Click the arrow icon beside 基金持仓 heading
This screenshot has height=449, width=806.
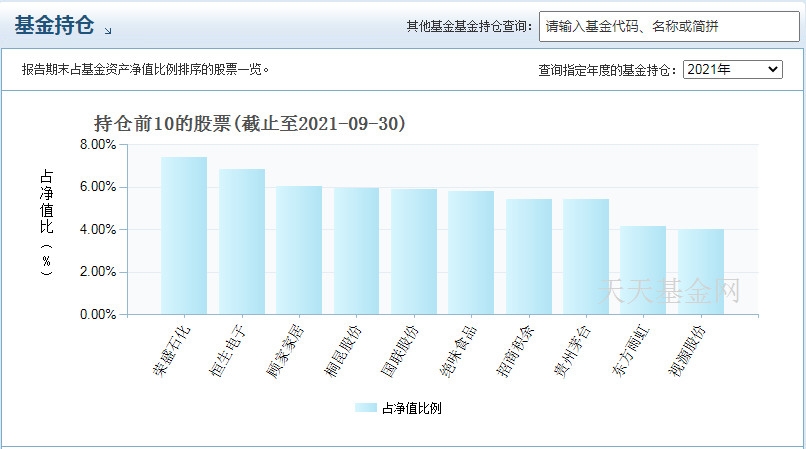108,31
